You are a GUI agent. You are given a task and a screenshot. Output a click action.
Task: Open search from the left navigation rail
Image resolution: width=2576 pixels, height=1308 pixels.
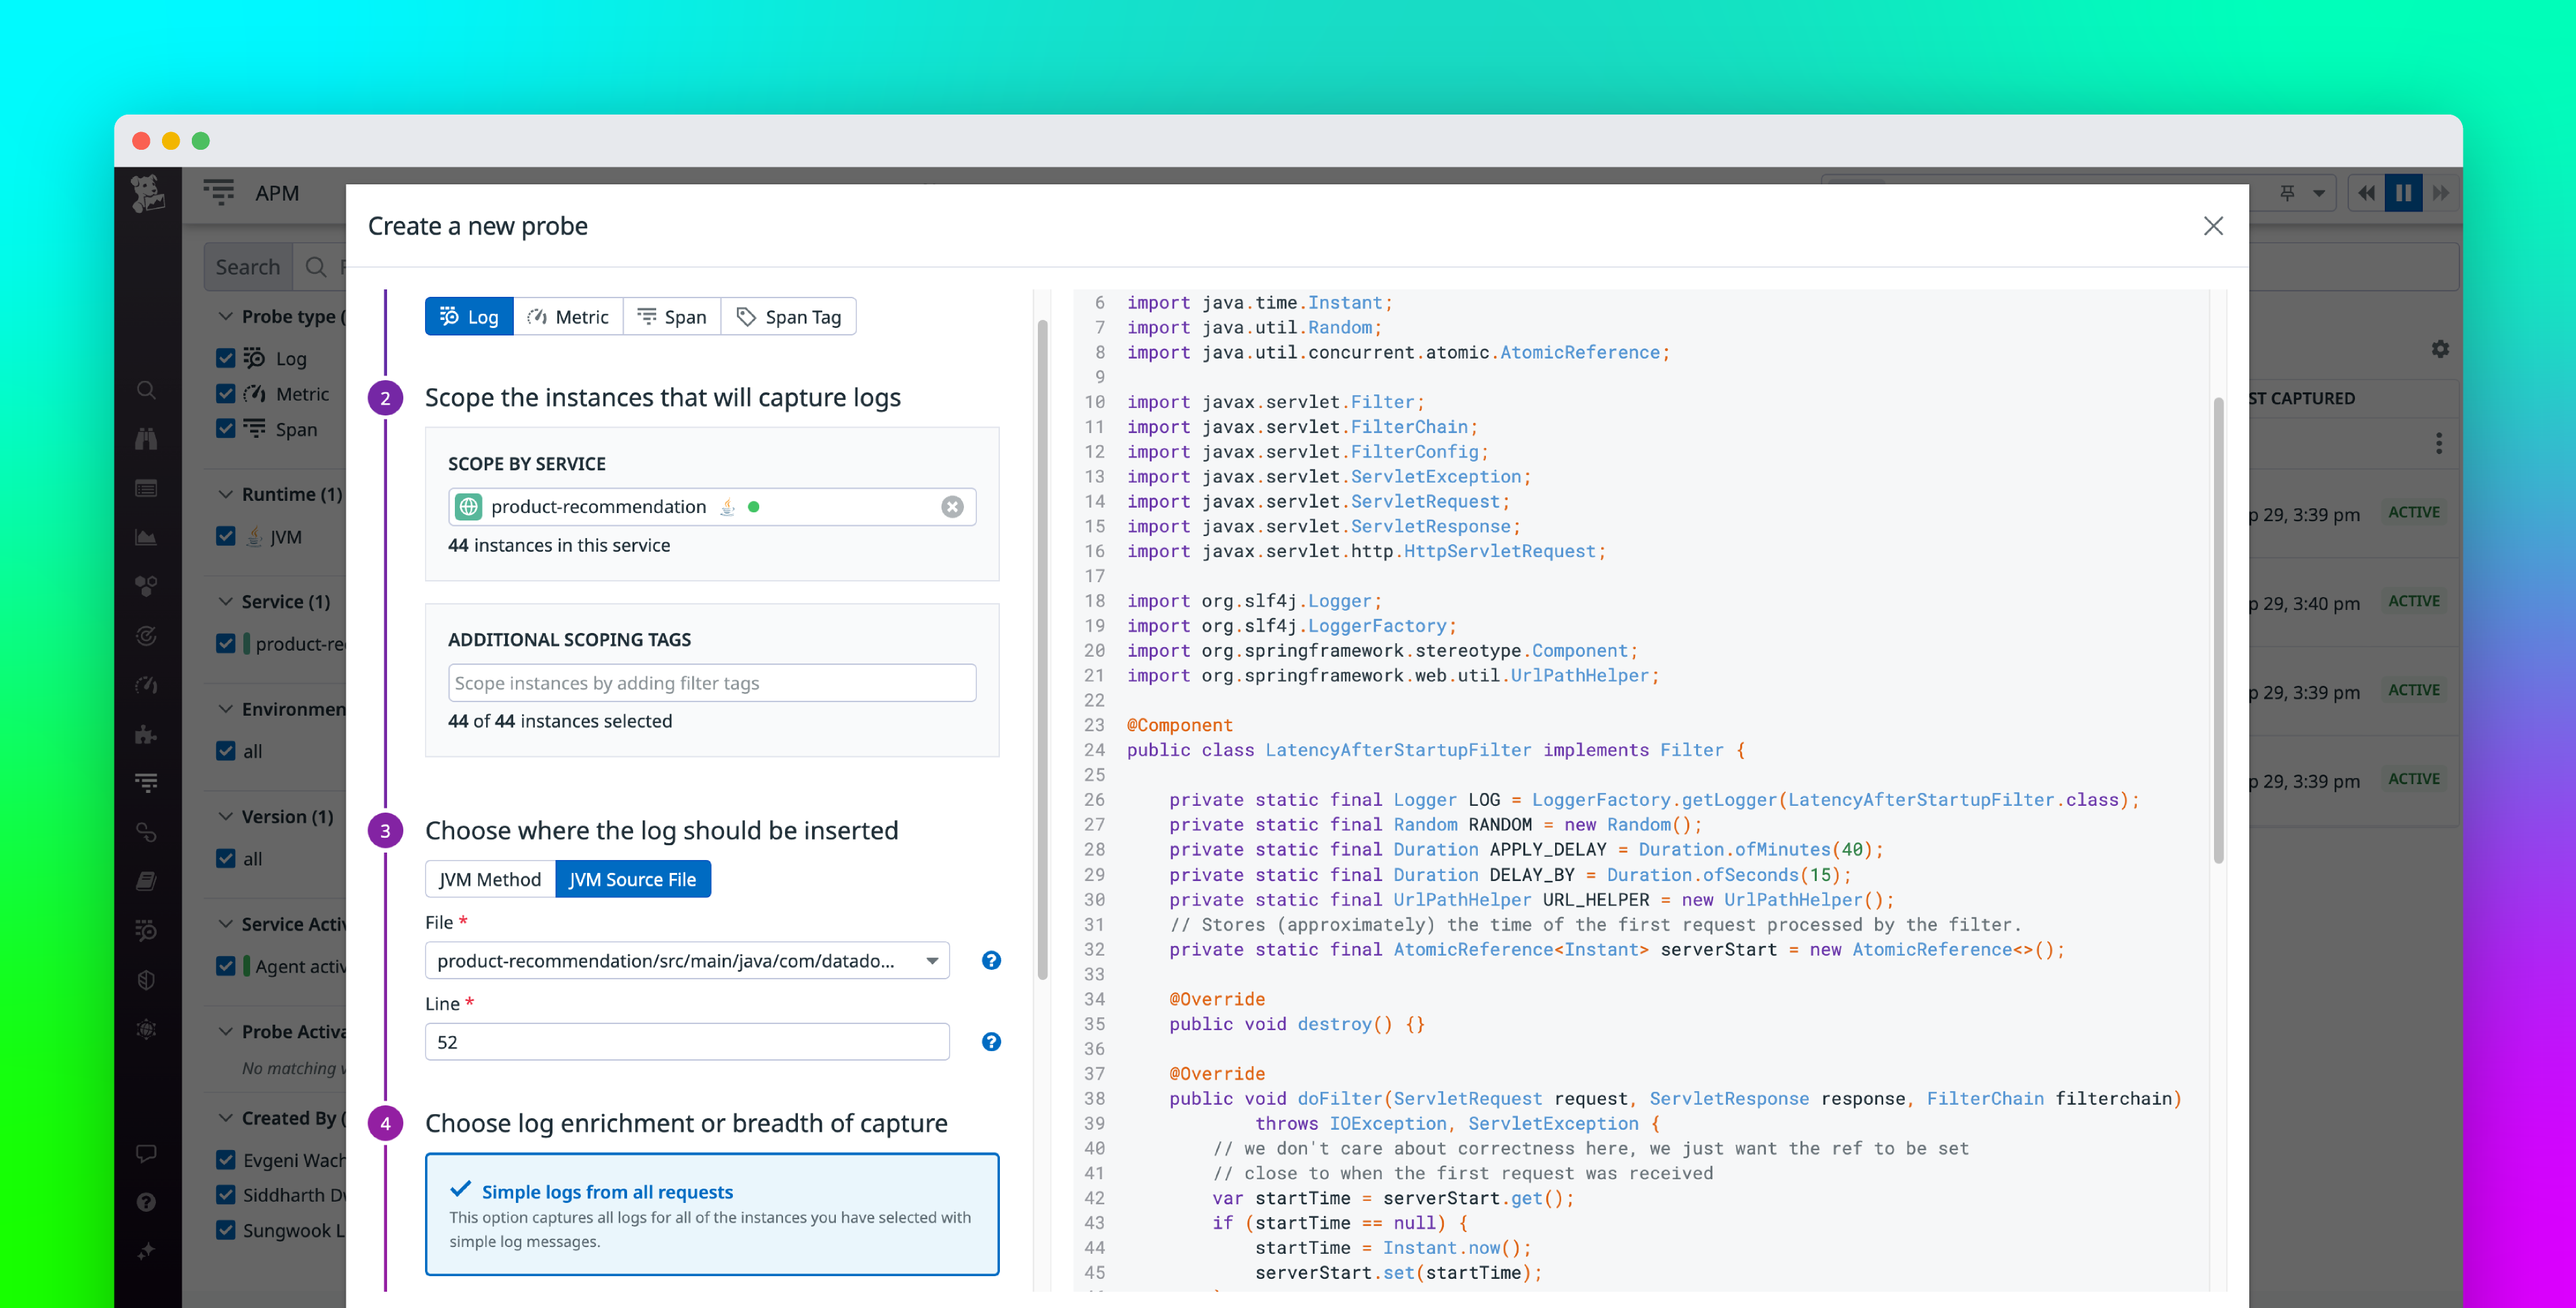(x=146, y=390)
